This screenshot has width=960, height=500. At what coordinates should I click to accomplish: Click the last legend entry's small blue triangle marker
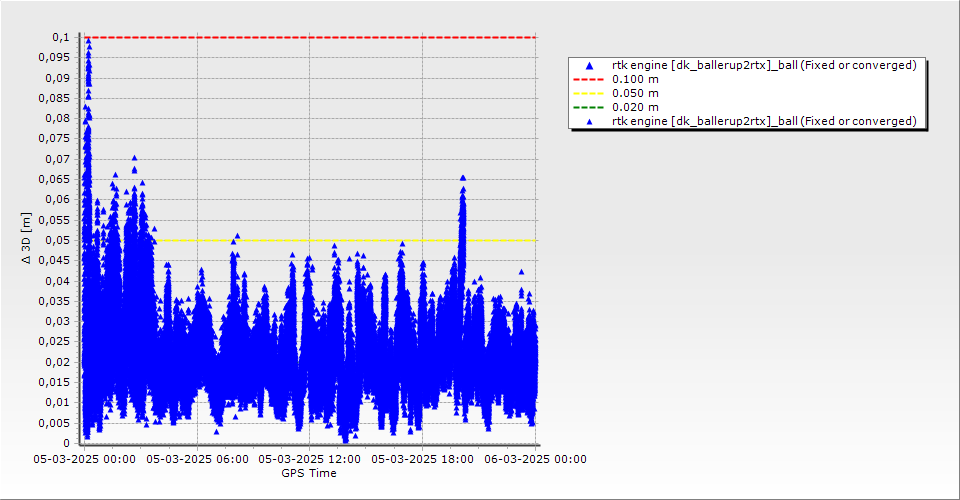(x=589, y=122)
